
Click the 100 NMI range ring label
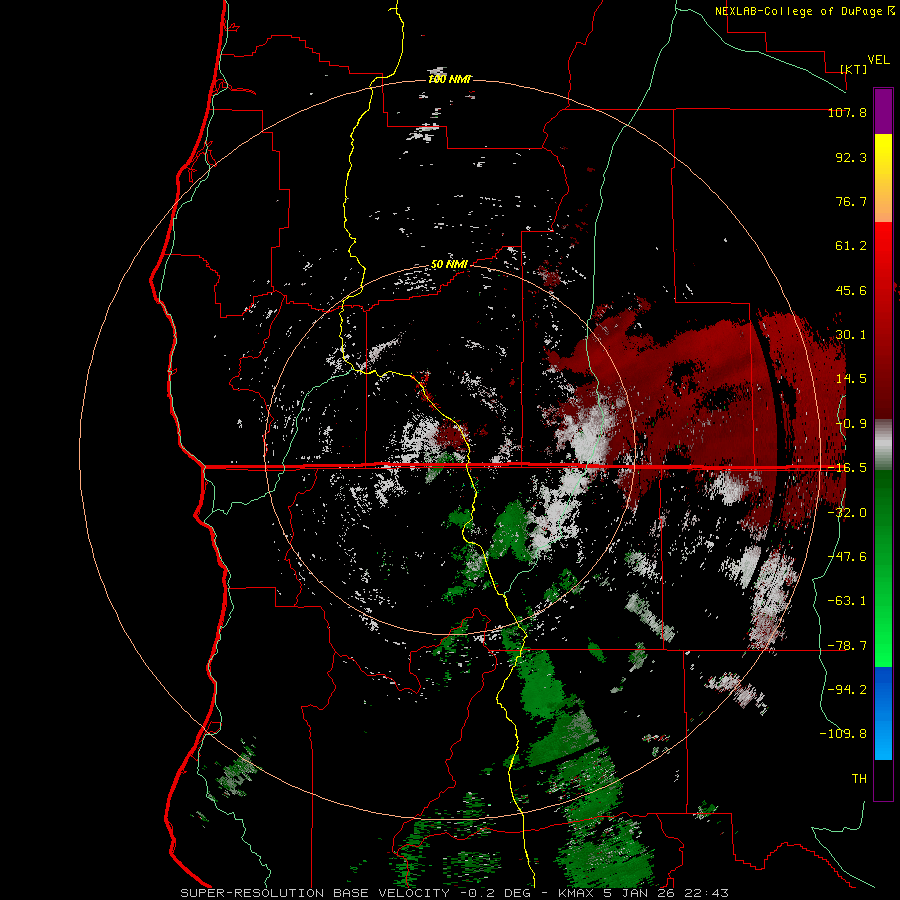(x=449, y=79)
